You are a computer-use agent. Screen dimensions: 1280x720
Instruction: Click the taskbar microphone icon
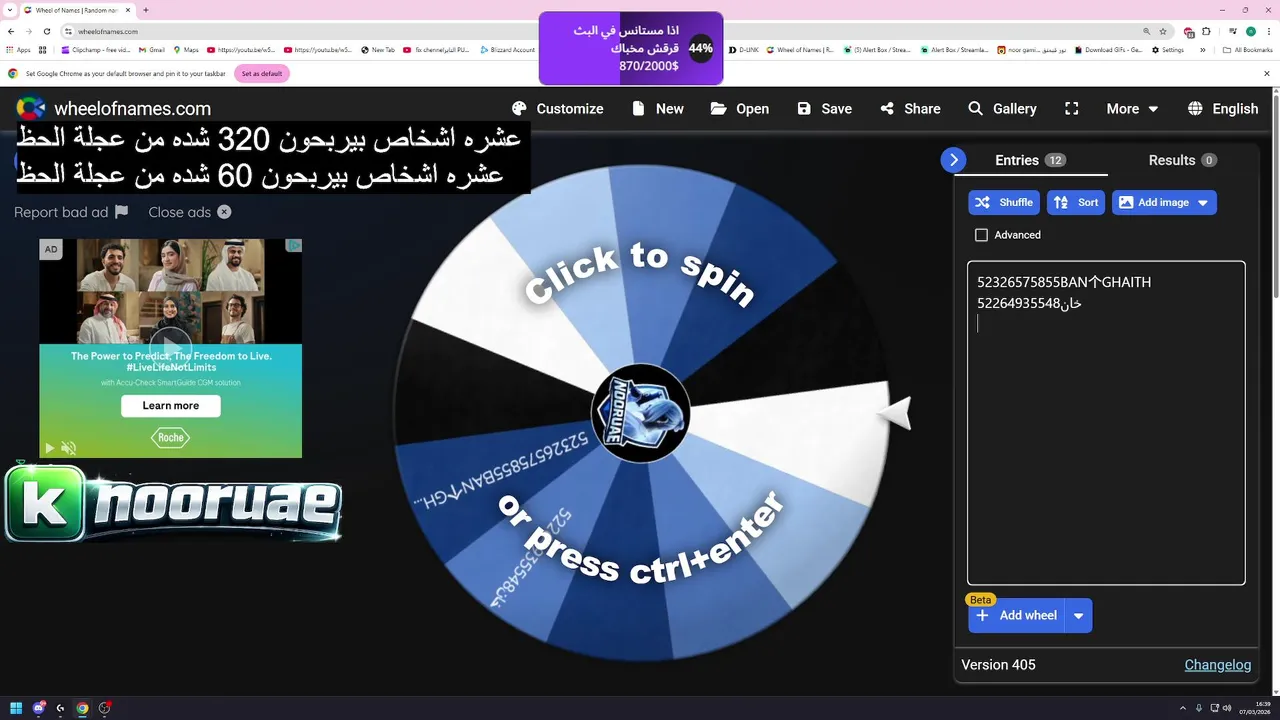pos(1199,708)
